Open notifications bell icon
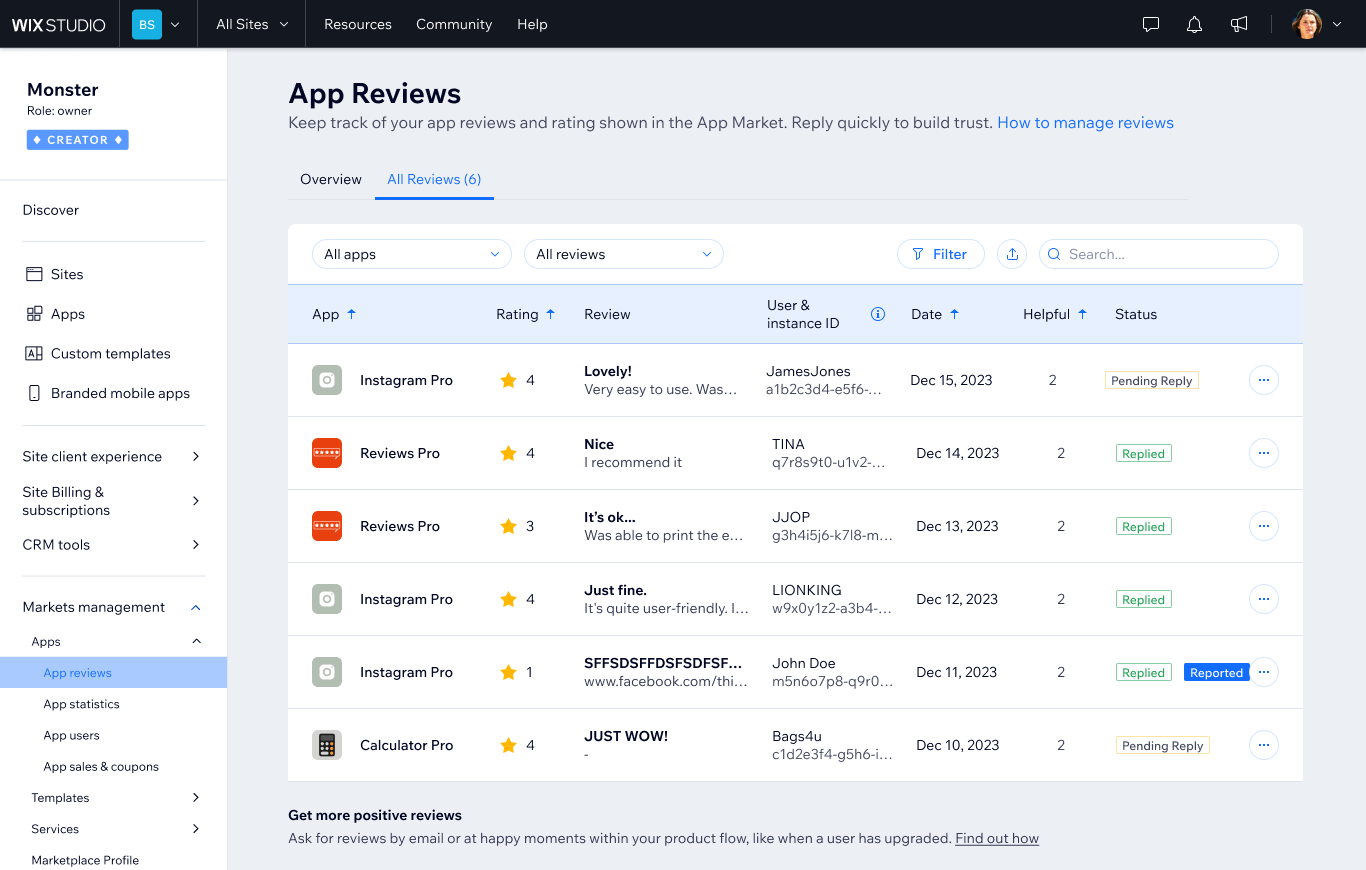The image size is (1366, 870). (x=1194, y=24)
